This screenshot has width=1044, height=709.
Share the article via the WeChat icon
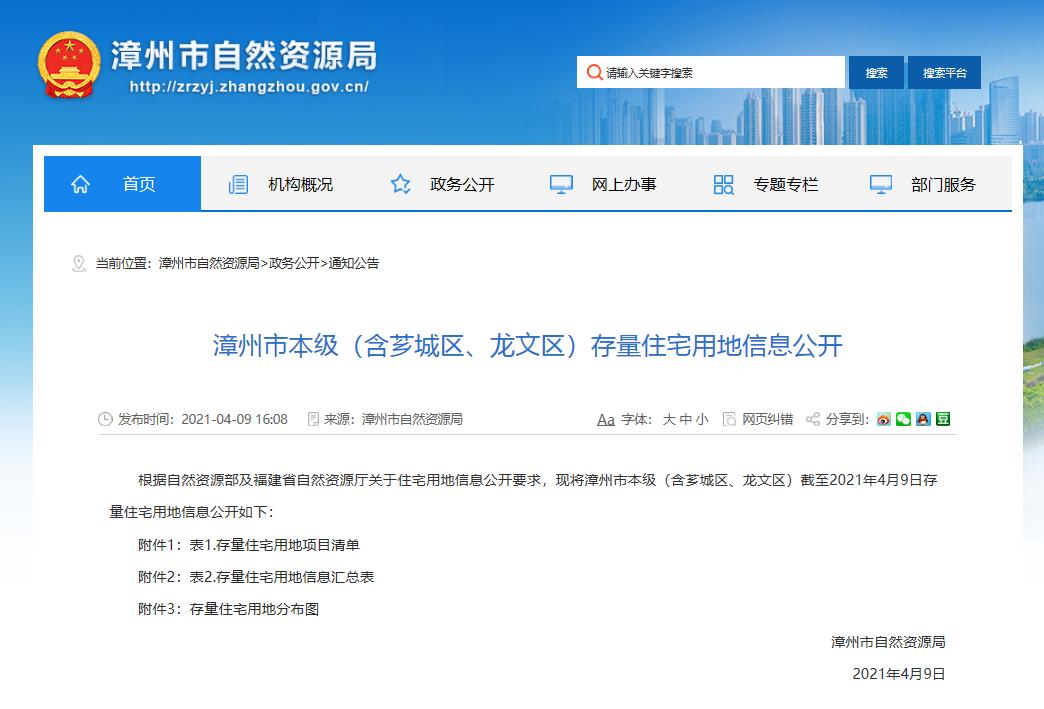(903, 419)
